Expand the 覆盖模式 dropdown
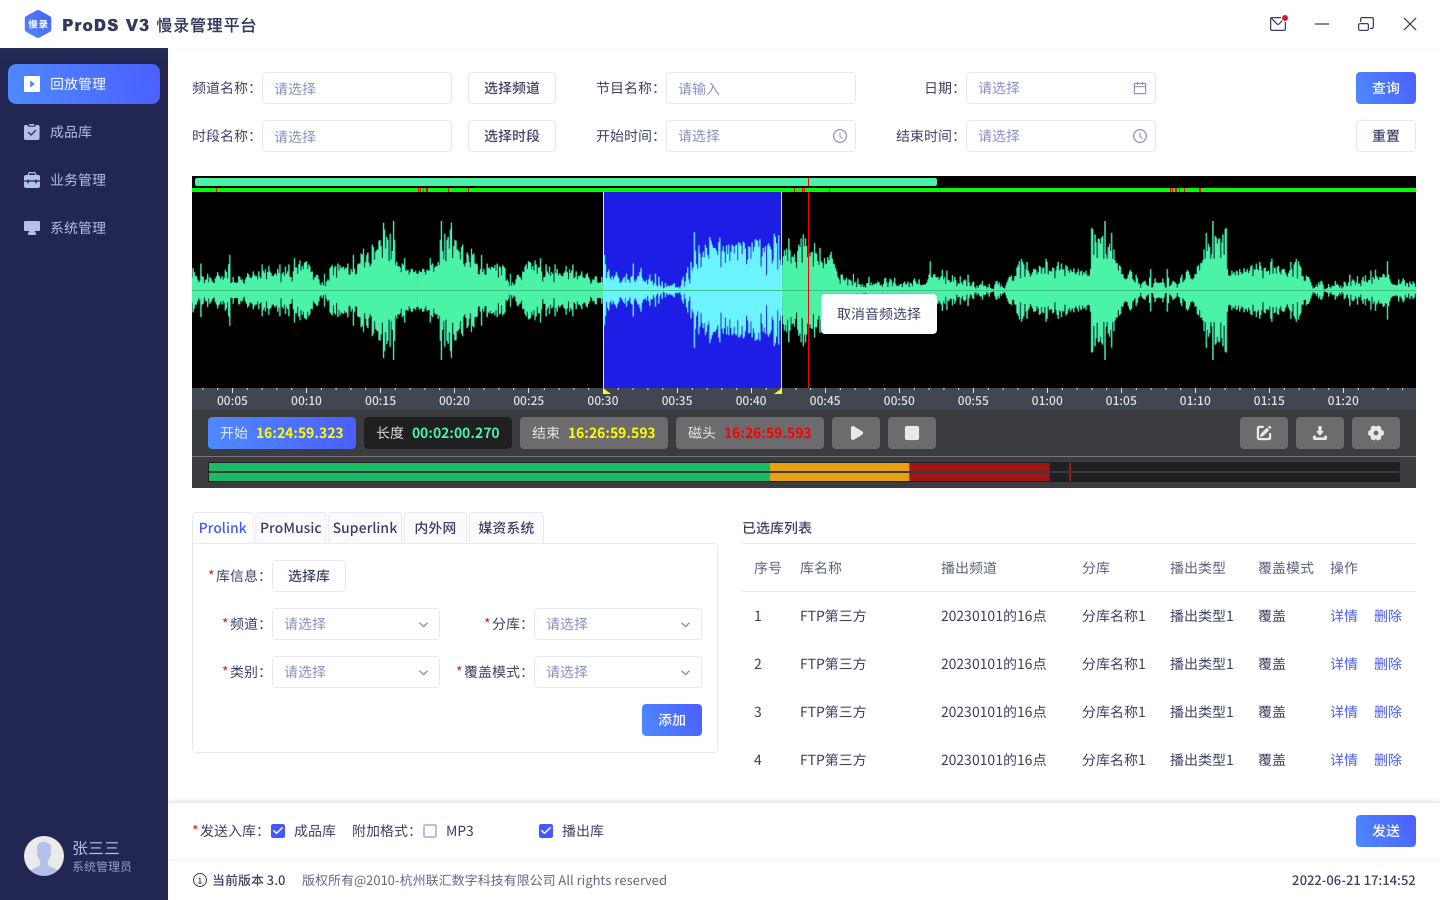The height and width of the screenshot is (900, 1440). tap(617, 672)
